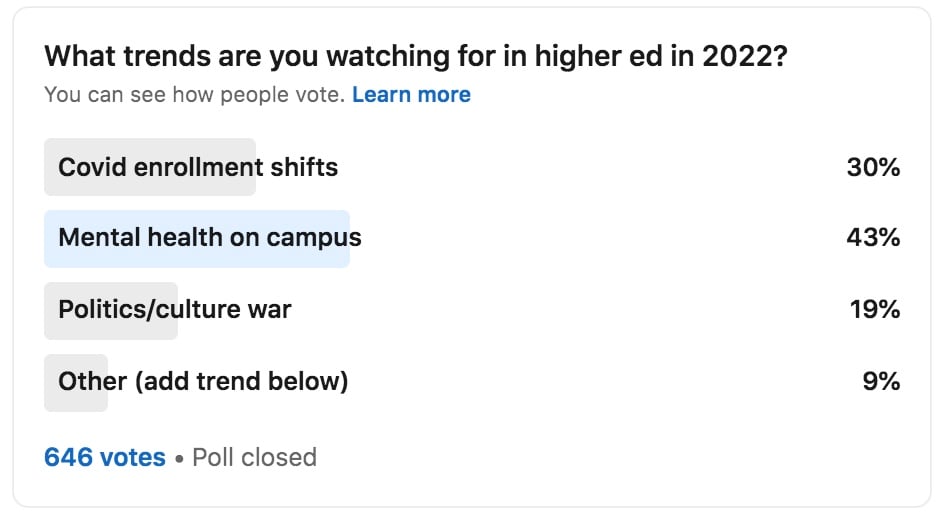The width and height of the screenshot is (948, 516).
Task: View the 646 votes list
Action: (x=105, y=457)
